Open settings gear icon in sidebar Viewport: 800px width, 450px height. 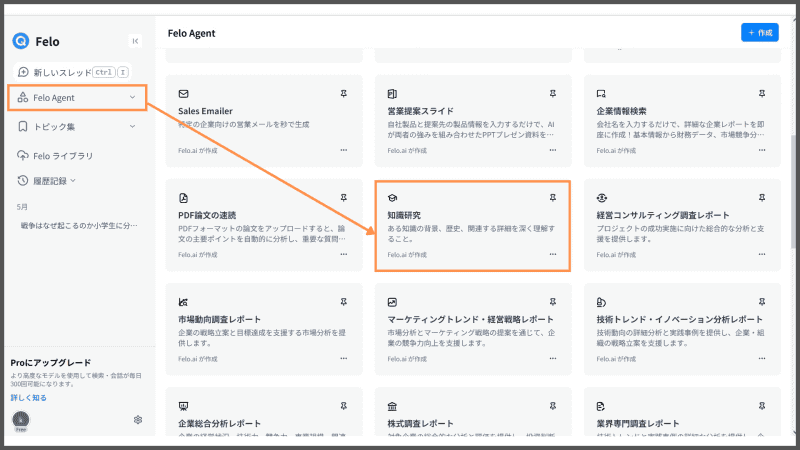(138, 419)
